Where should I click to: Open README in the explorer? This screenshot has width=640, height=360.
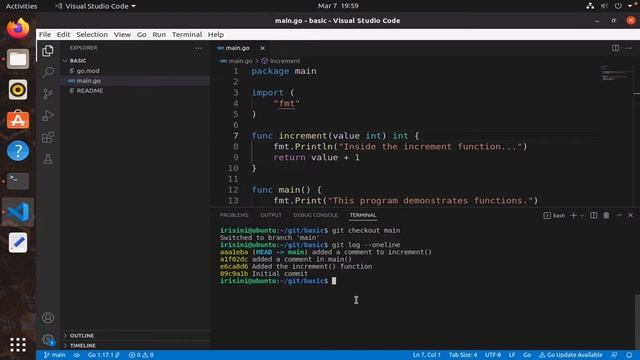136,91
